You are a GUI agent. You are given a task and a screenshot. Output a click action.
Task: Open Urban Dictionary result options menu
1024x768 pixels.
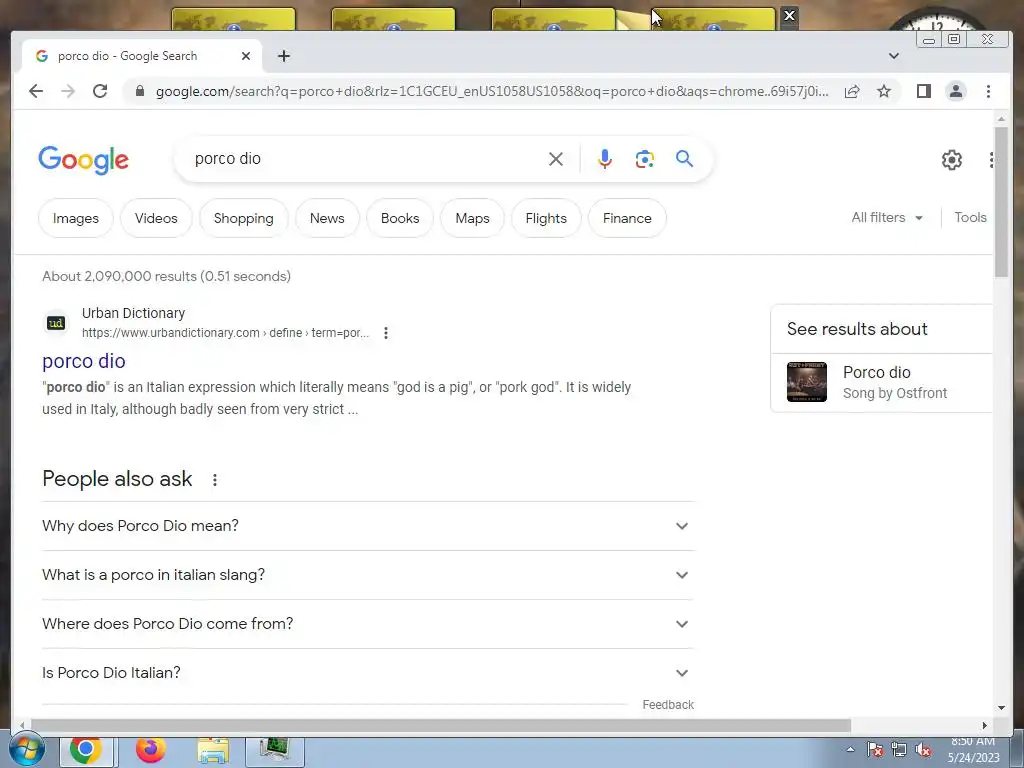[386, 333]
